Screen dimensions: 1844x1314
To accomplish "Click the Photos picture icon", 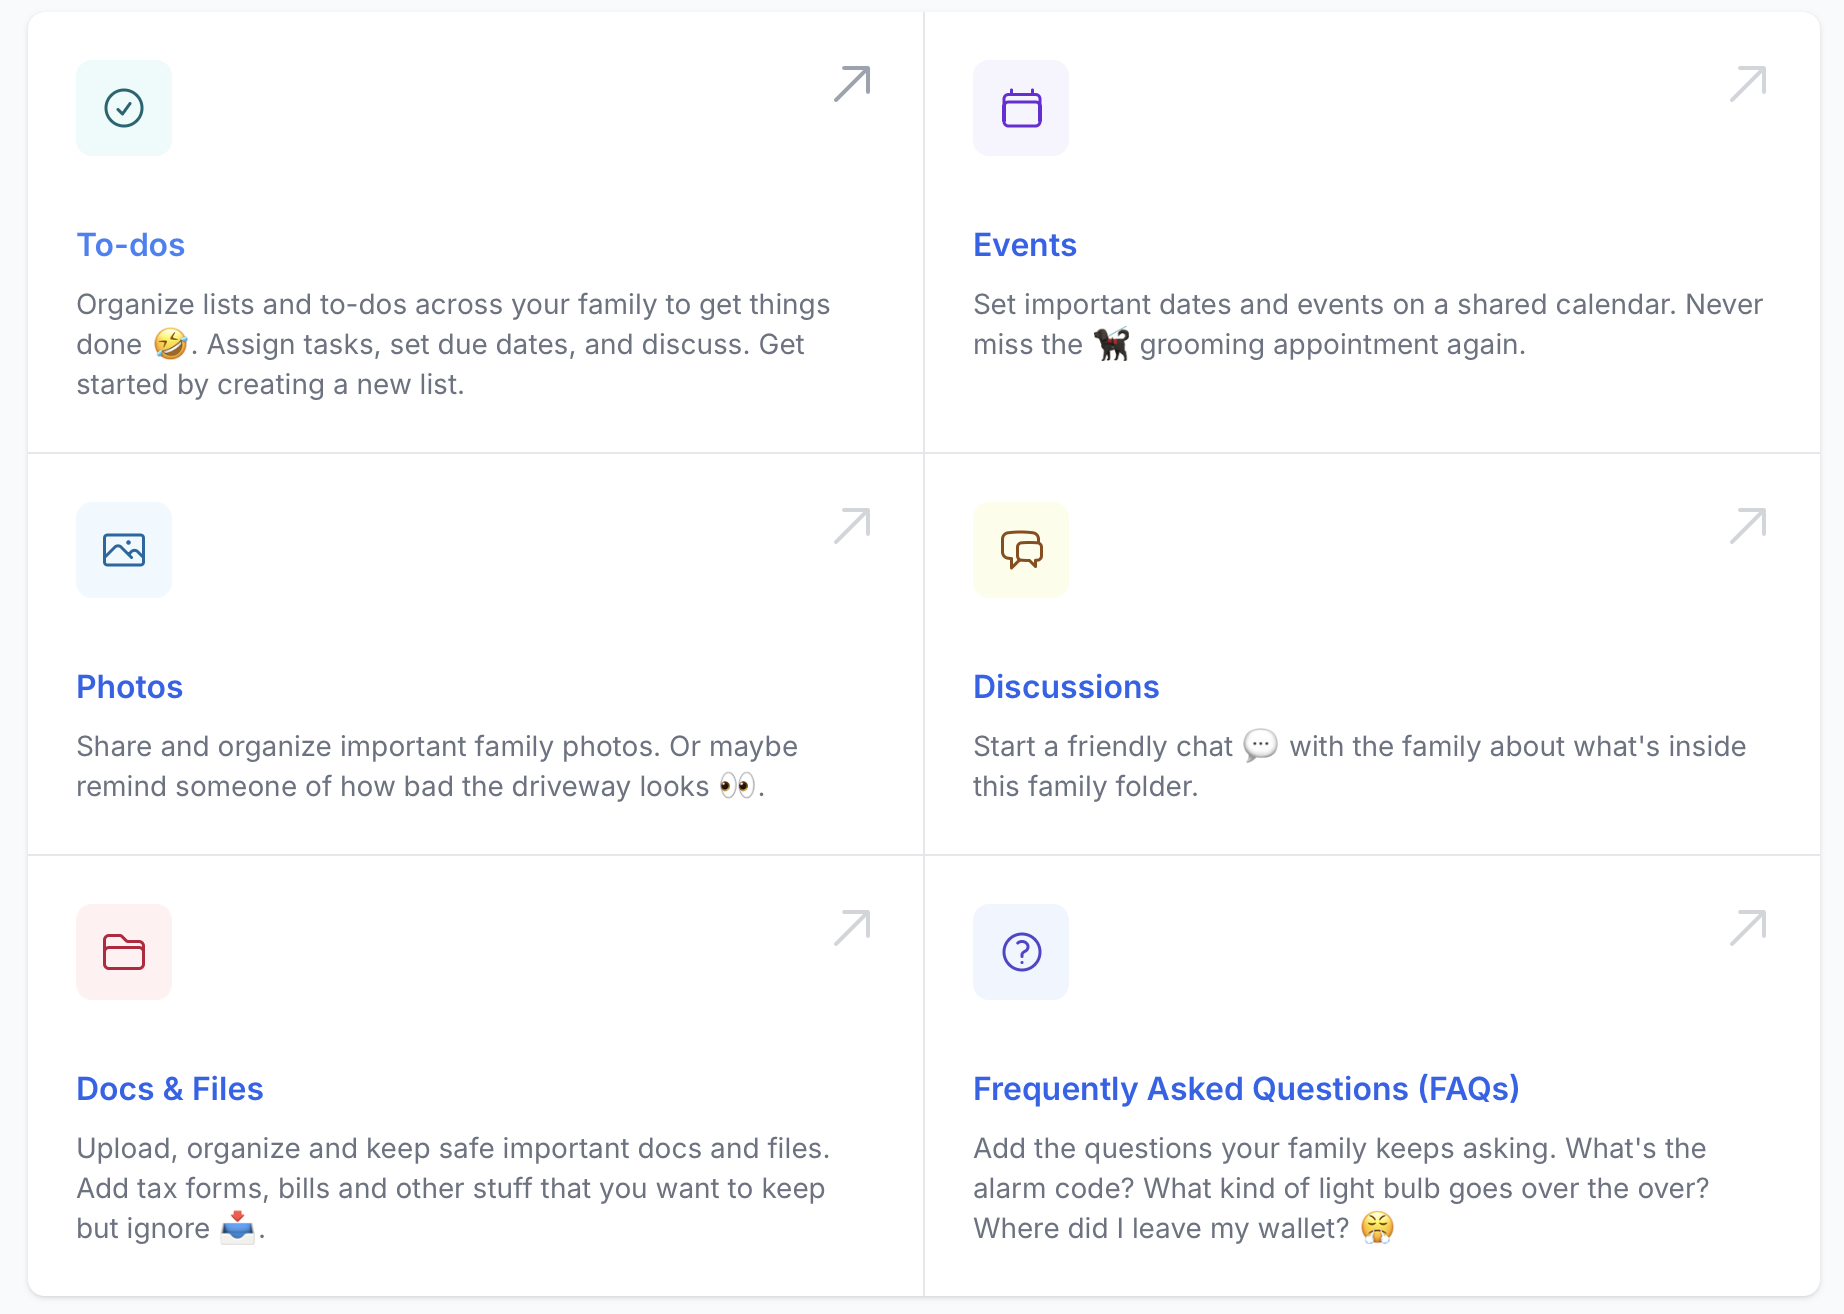I will point(124,550).
